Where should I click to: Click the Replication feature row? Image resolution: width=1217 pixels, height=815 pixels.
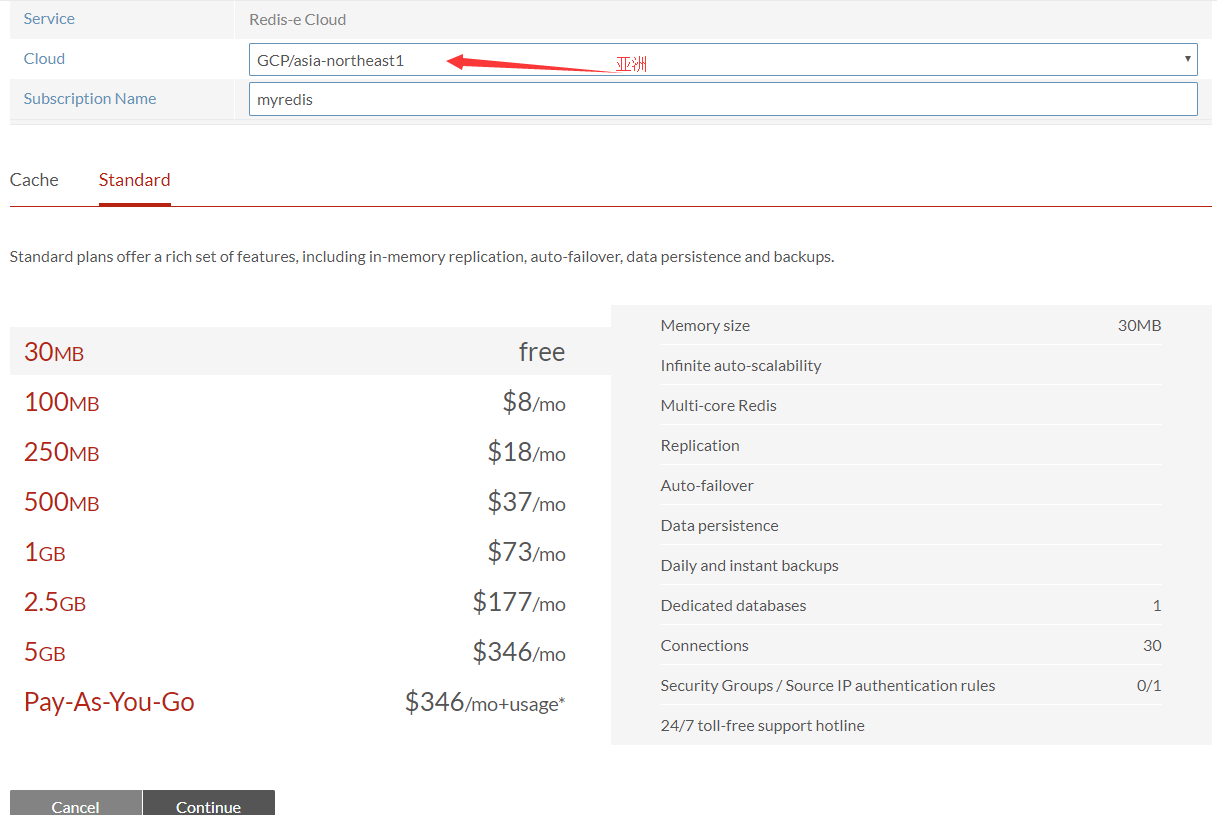tap(911, 445)
